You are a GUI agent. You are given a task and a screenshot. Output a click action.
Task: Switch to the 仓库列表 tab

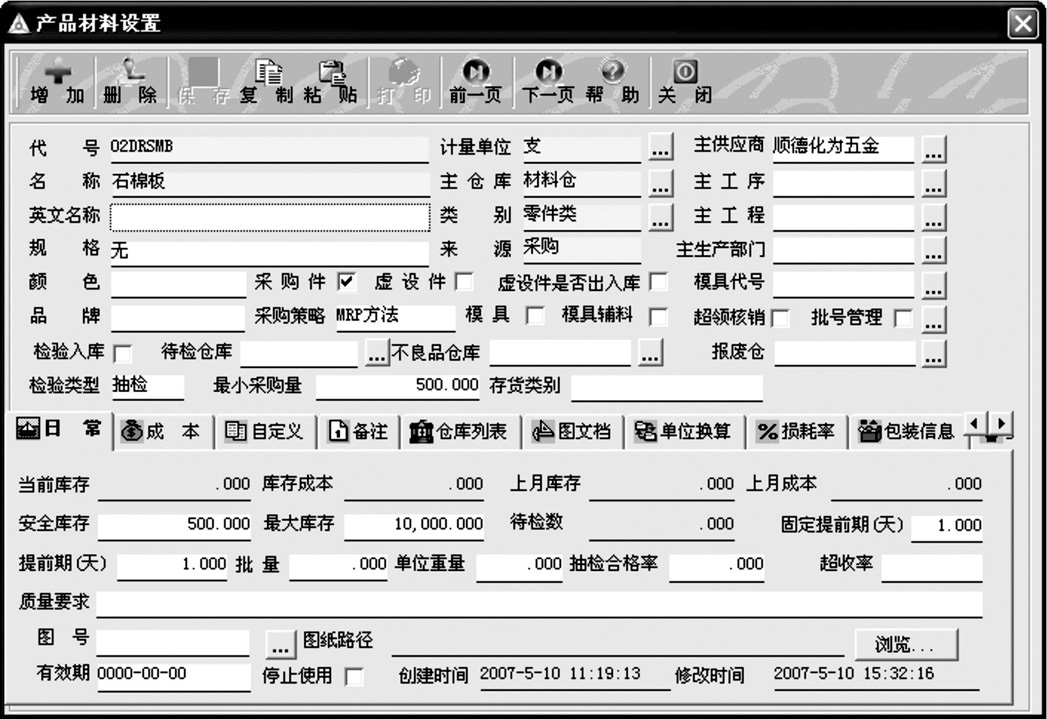[460, 431]
